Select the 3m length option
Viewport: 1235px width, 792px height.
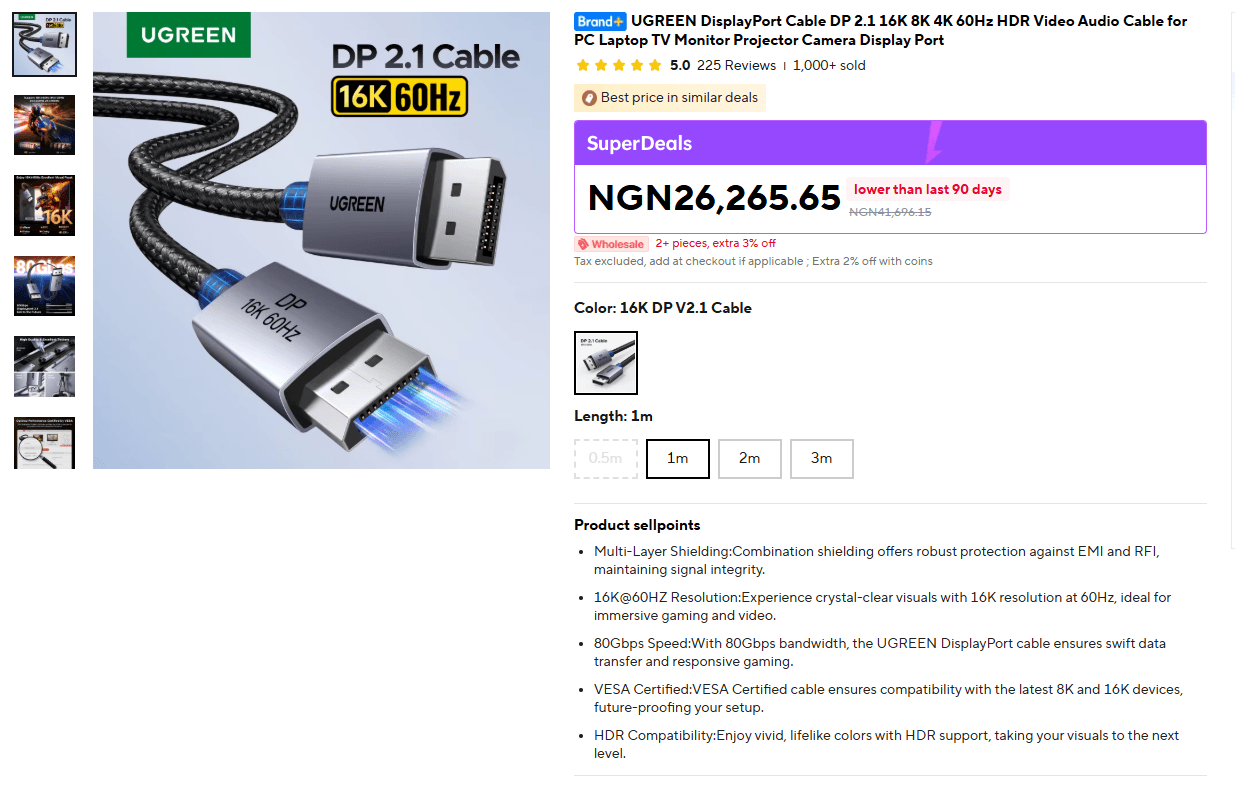[822, 458]
